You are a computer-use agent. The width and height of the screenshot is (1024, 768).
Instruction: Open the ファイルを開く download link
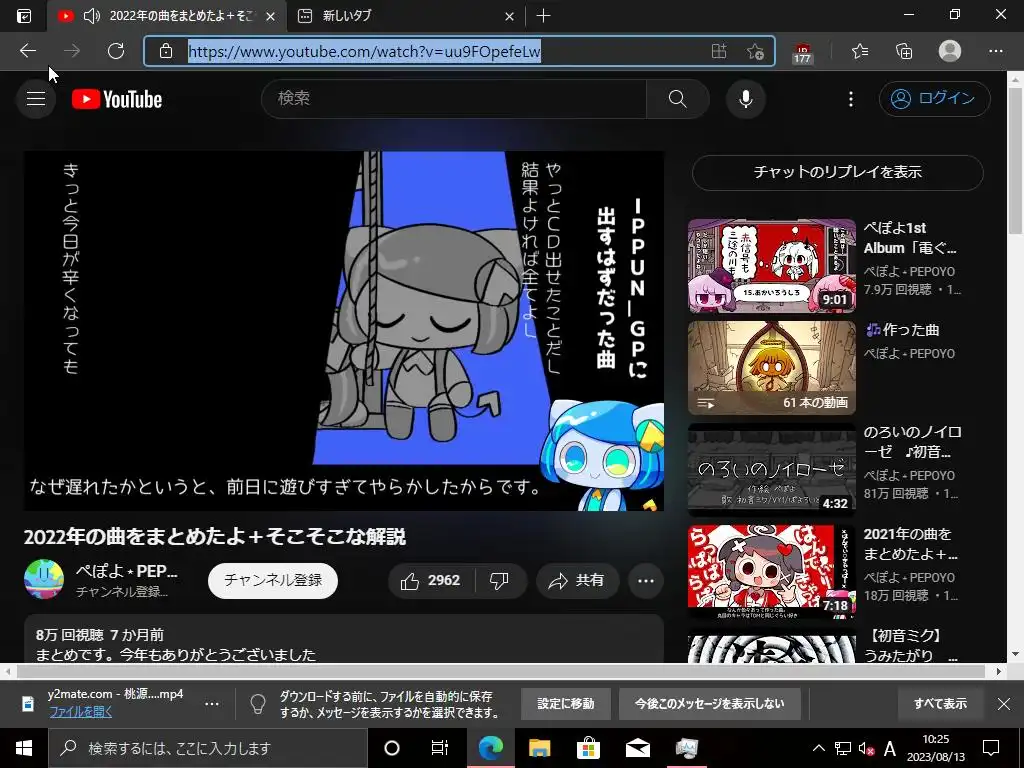click(80, 712)
